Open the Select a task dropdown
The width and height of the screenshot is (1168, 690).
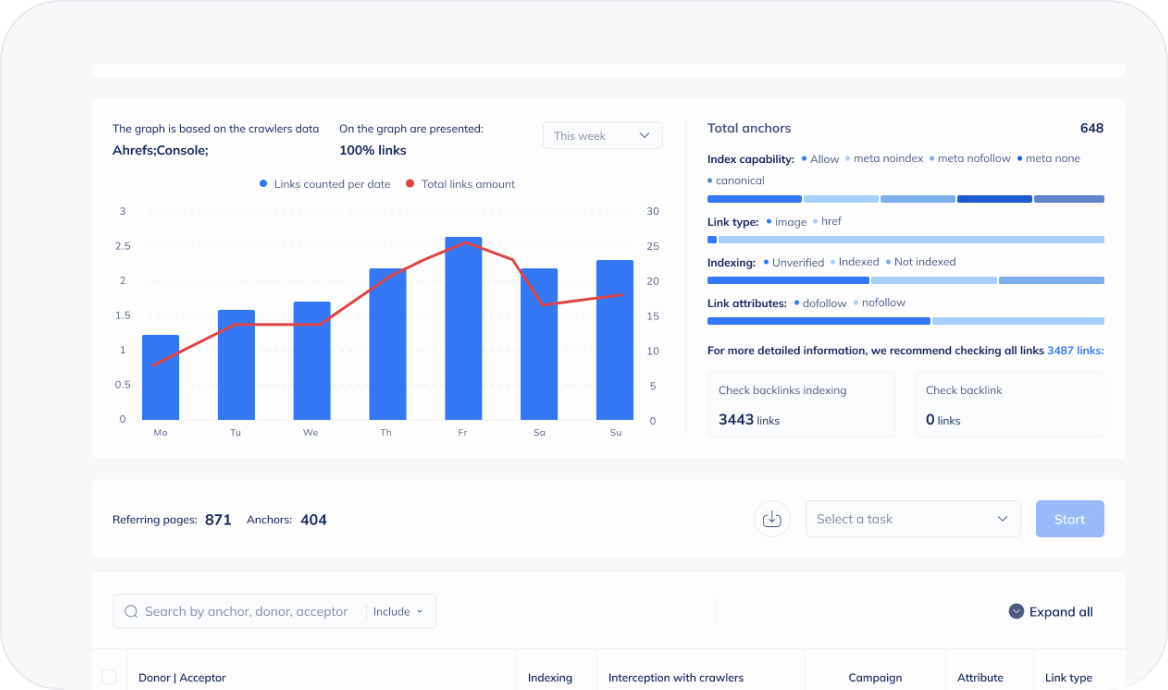pyautogui.click(x=912, y=519)
